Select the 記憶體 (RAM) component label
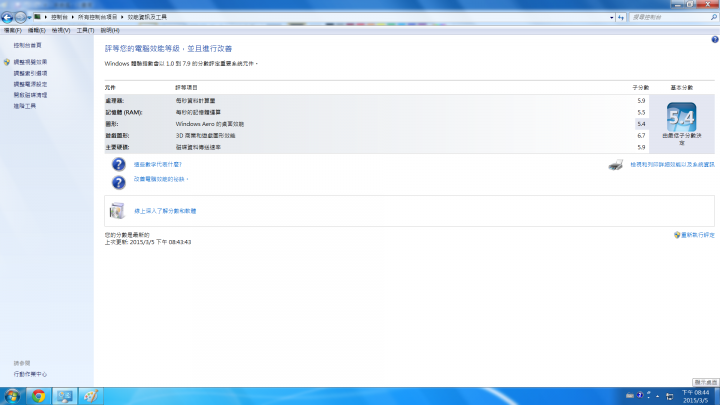 coord(124,112)
